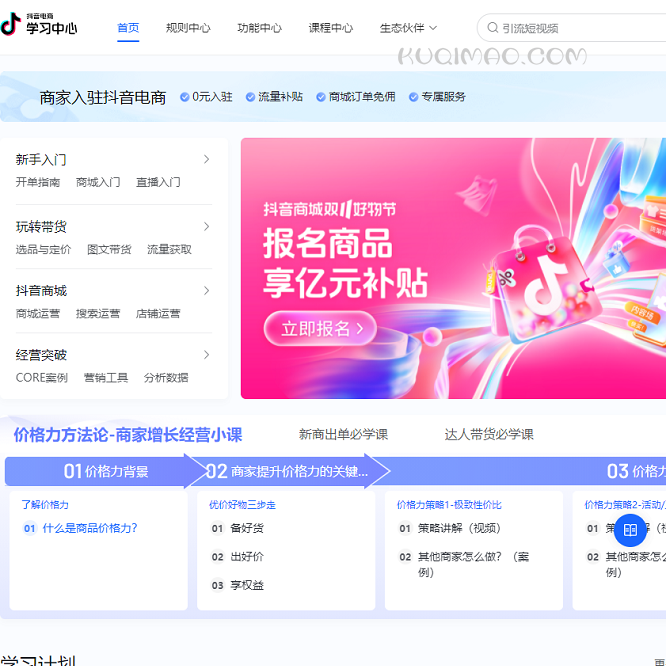Open the 店铺运营 link
Image resolution: width=666 pixels, height=666 pixels.
[158, 313]
